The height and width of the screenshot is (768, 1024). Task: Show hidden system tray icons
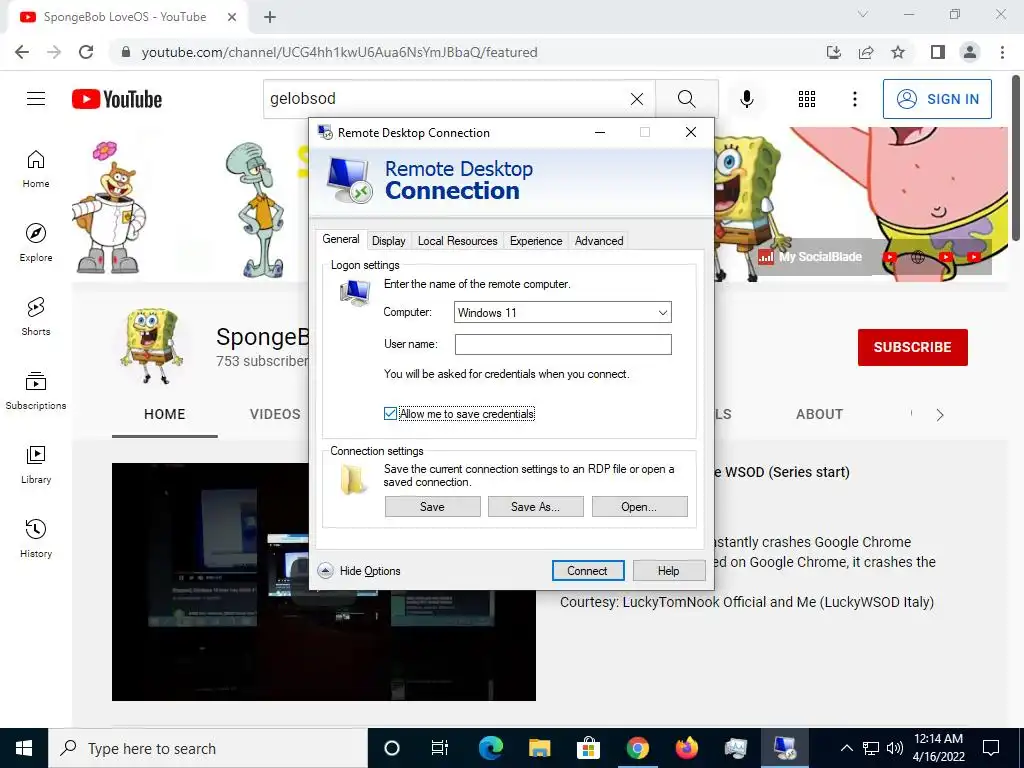click(x=846, y=748)
